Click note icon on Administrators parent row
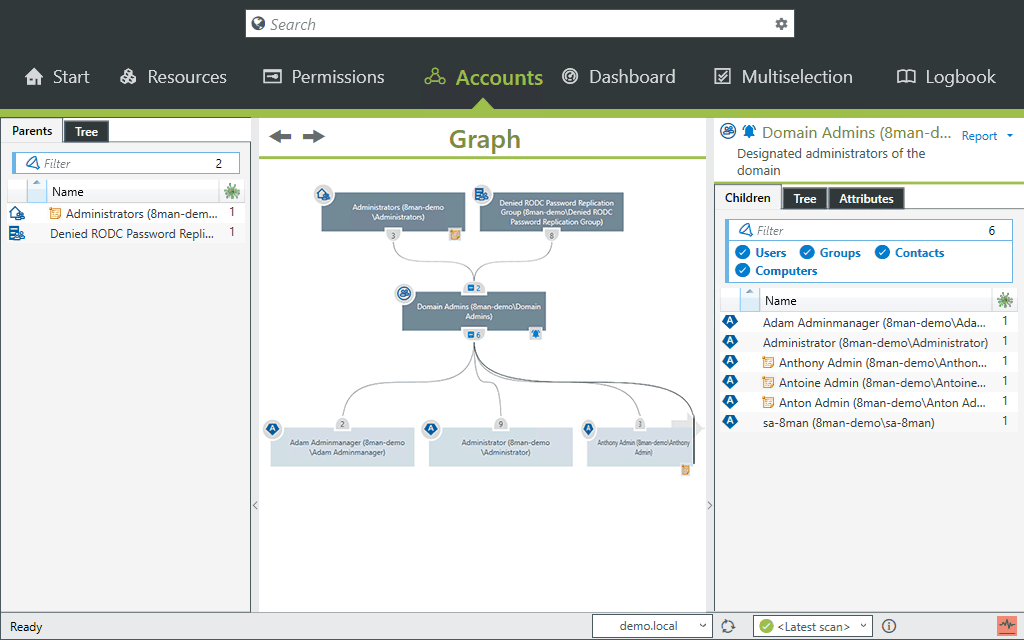 point(56,214)
